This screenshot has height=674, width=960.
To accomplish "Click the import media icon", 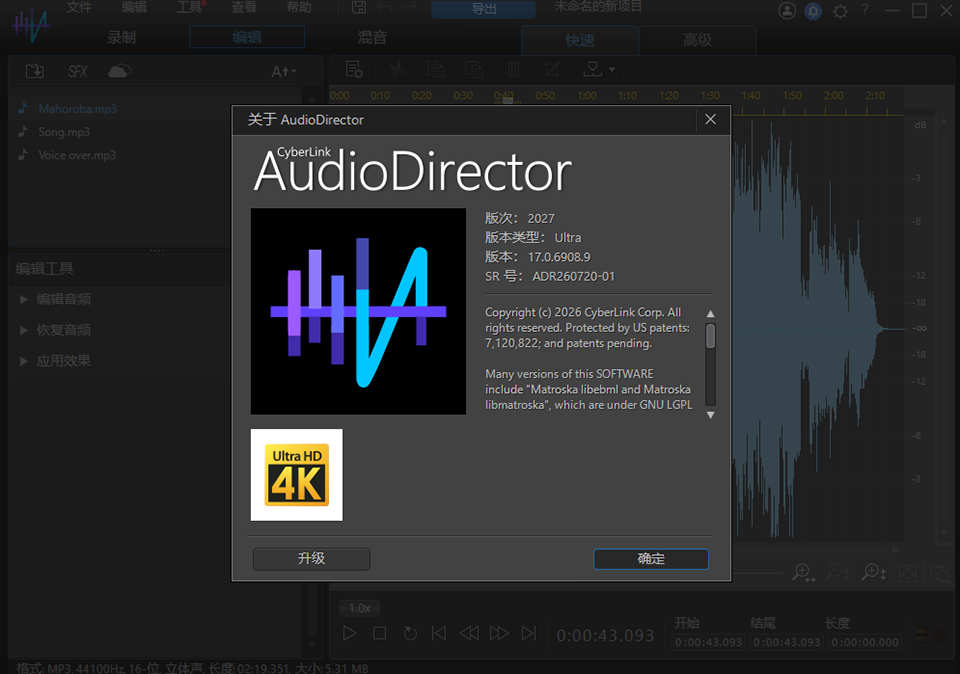I will [35, 71].
